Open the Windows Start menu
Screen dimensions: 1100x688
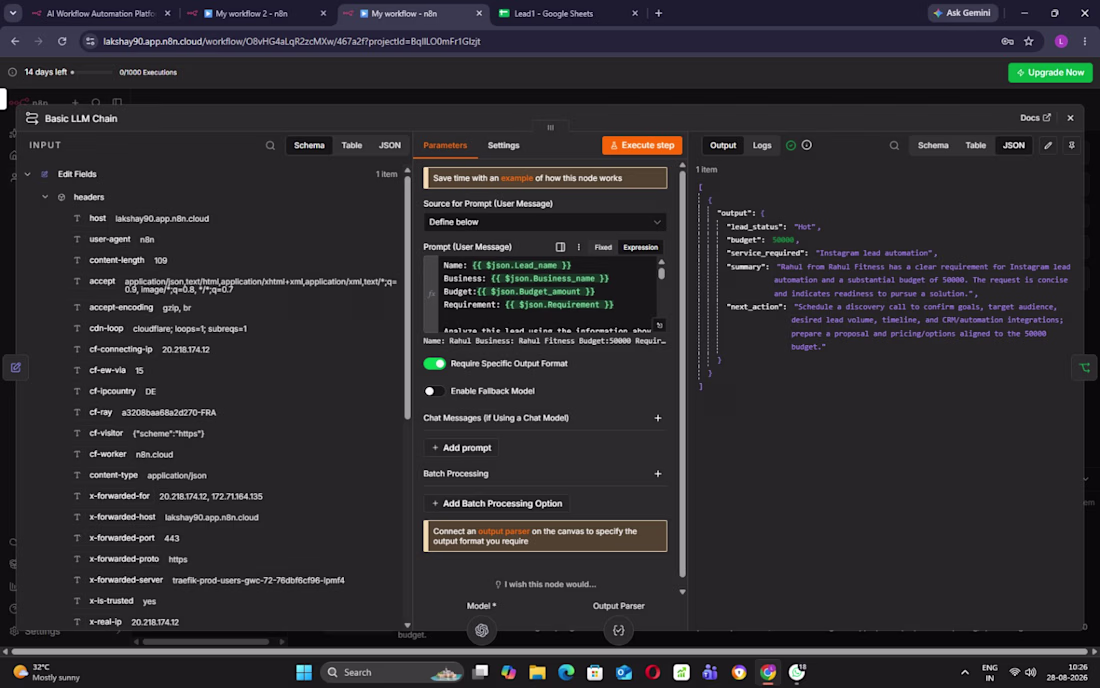click(x=304, y=673)
